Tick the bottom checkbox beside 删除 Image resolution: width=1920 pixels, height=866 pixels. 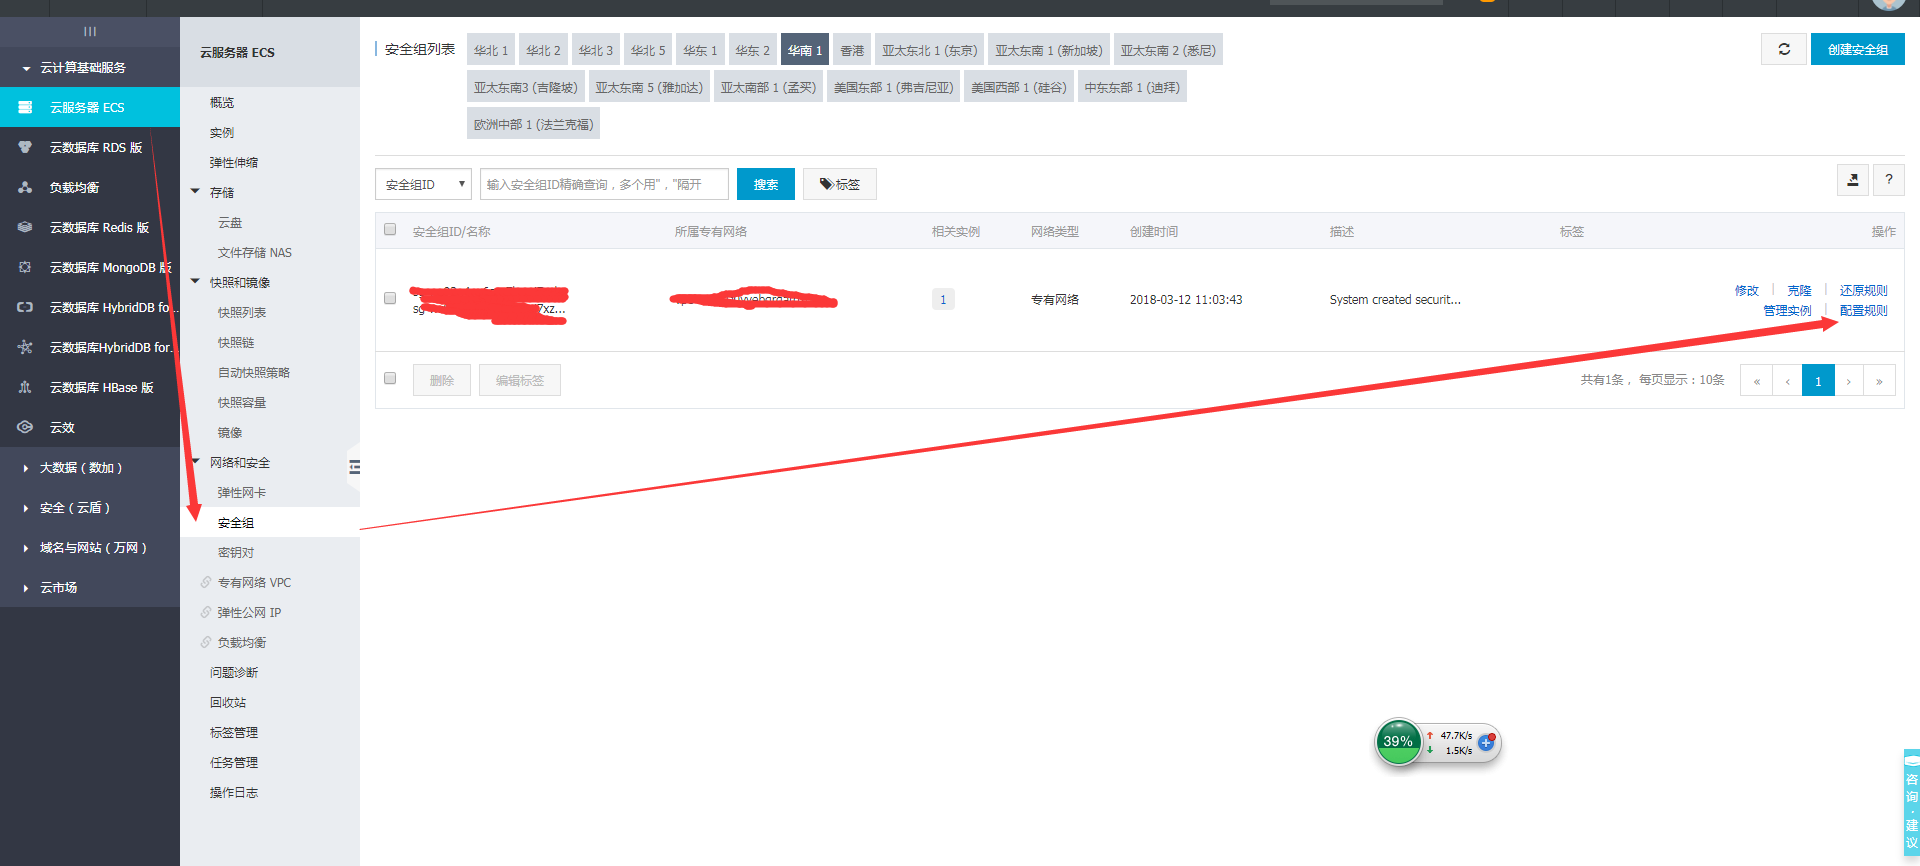[x=390, y=378]
